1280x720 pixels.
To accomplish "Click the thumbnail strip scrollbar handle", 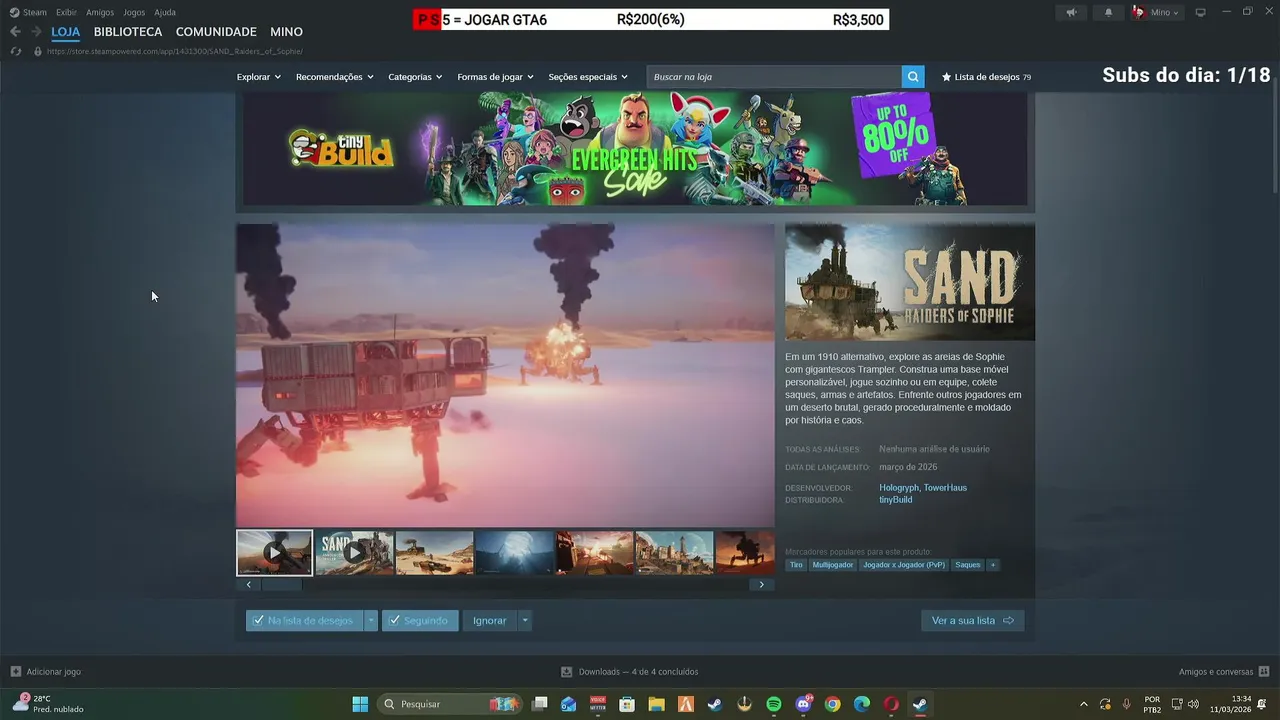I will pos(281,585).
